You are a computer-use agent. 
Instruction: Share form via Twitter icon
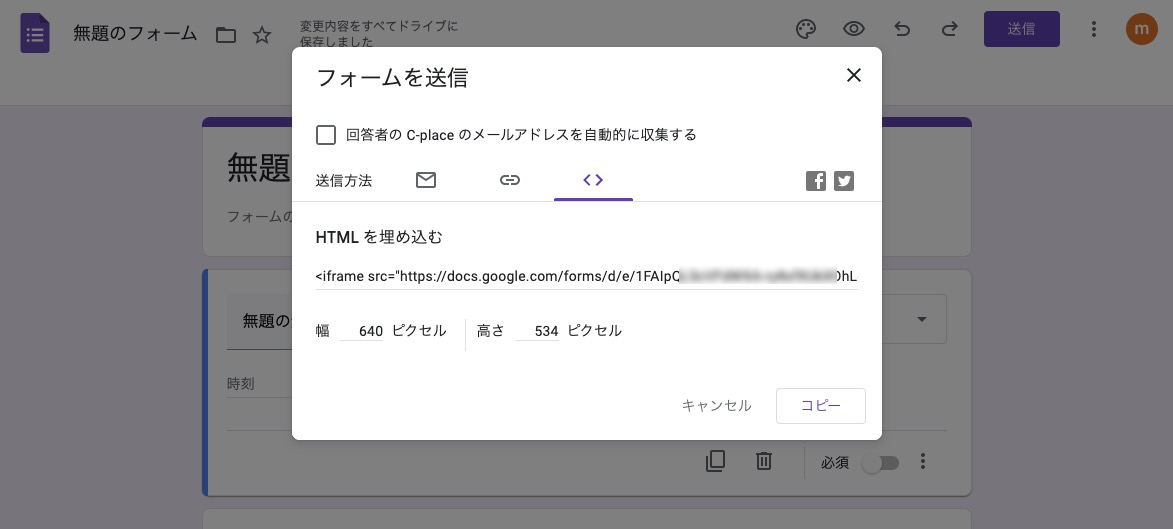(844, 181)
